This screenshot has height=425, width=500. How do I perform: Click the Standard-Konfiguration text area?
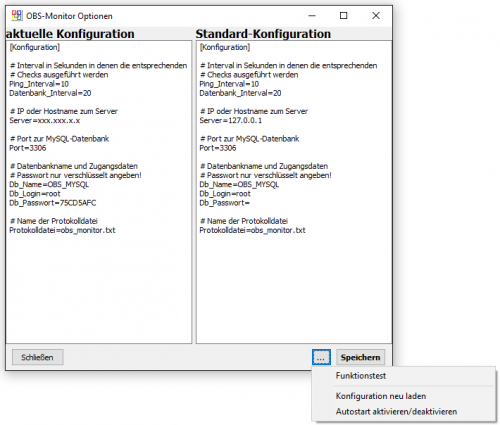tap(294, 192)
